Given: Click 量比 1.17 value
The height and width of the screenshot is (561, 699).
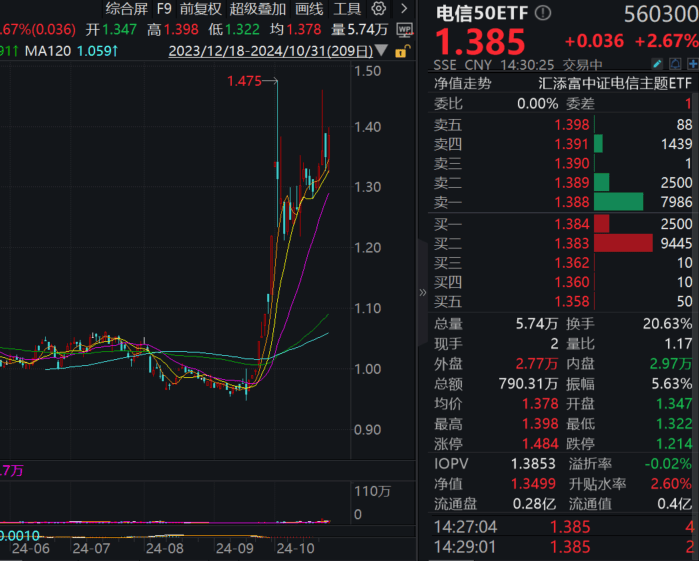Looking at the screenshot, I should click(x=678, y=344).
